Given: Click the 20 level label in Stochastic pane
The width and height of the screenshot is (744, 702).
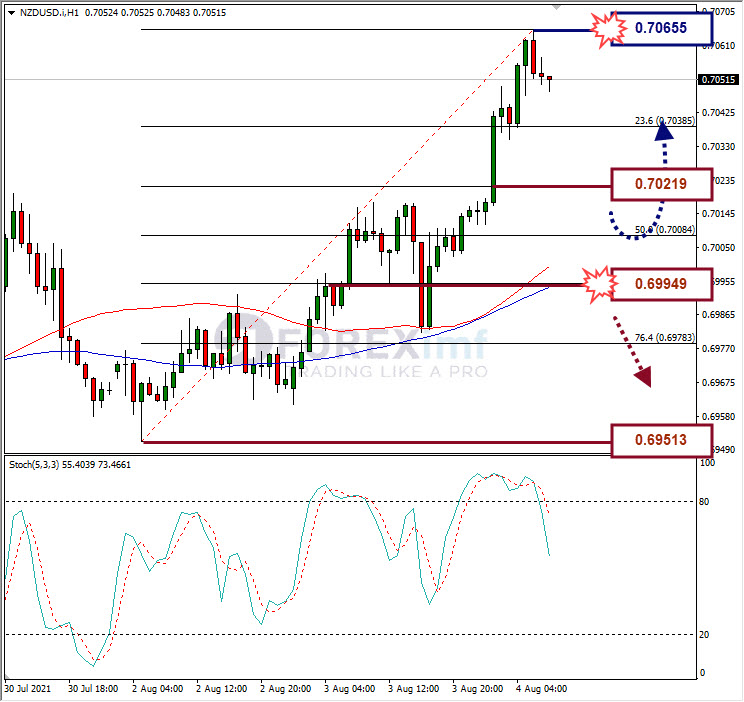Looking at the screenshot, I should 704,635.
